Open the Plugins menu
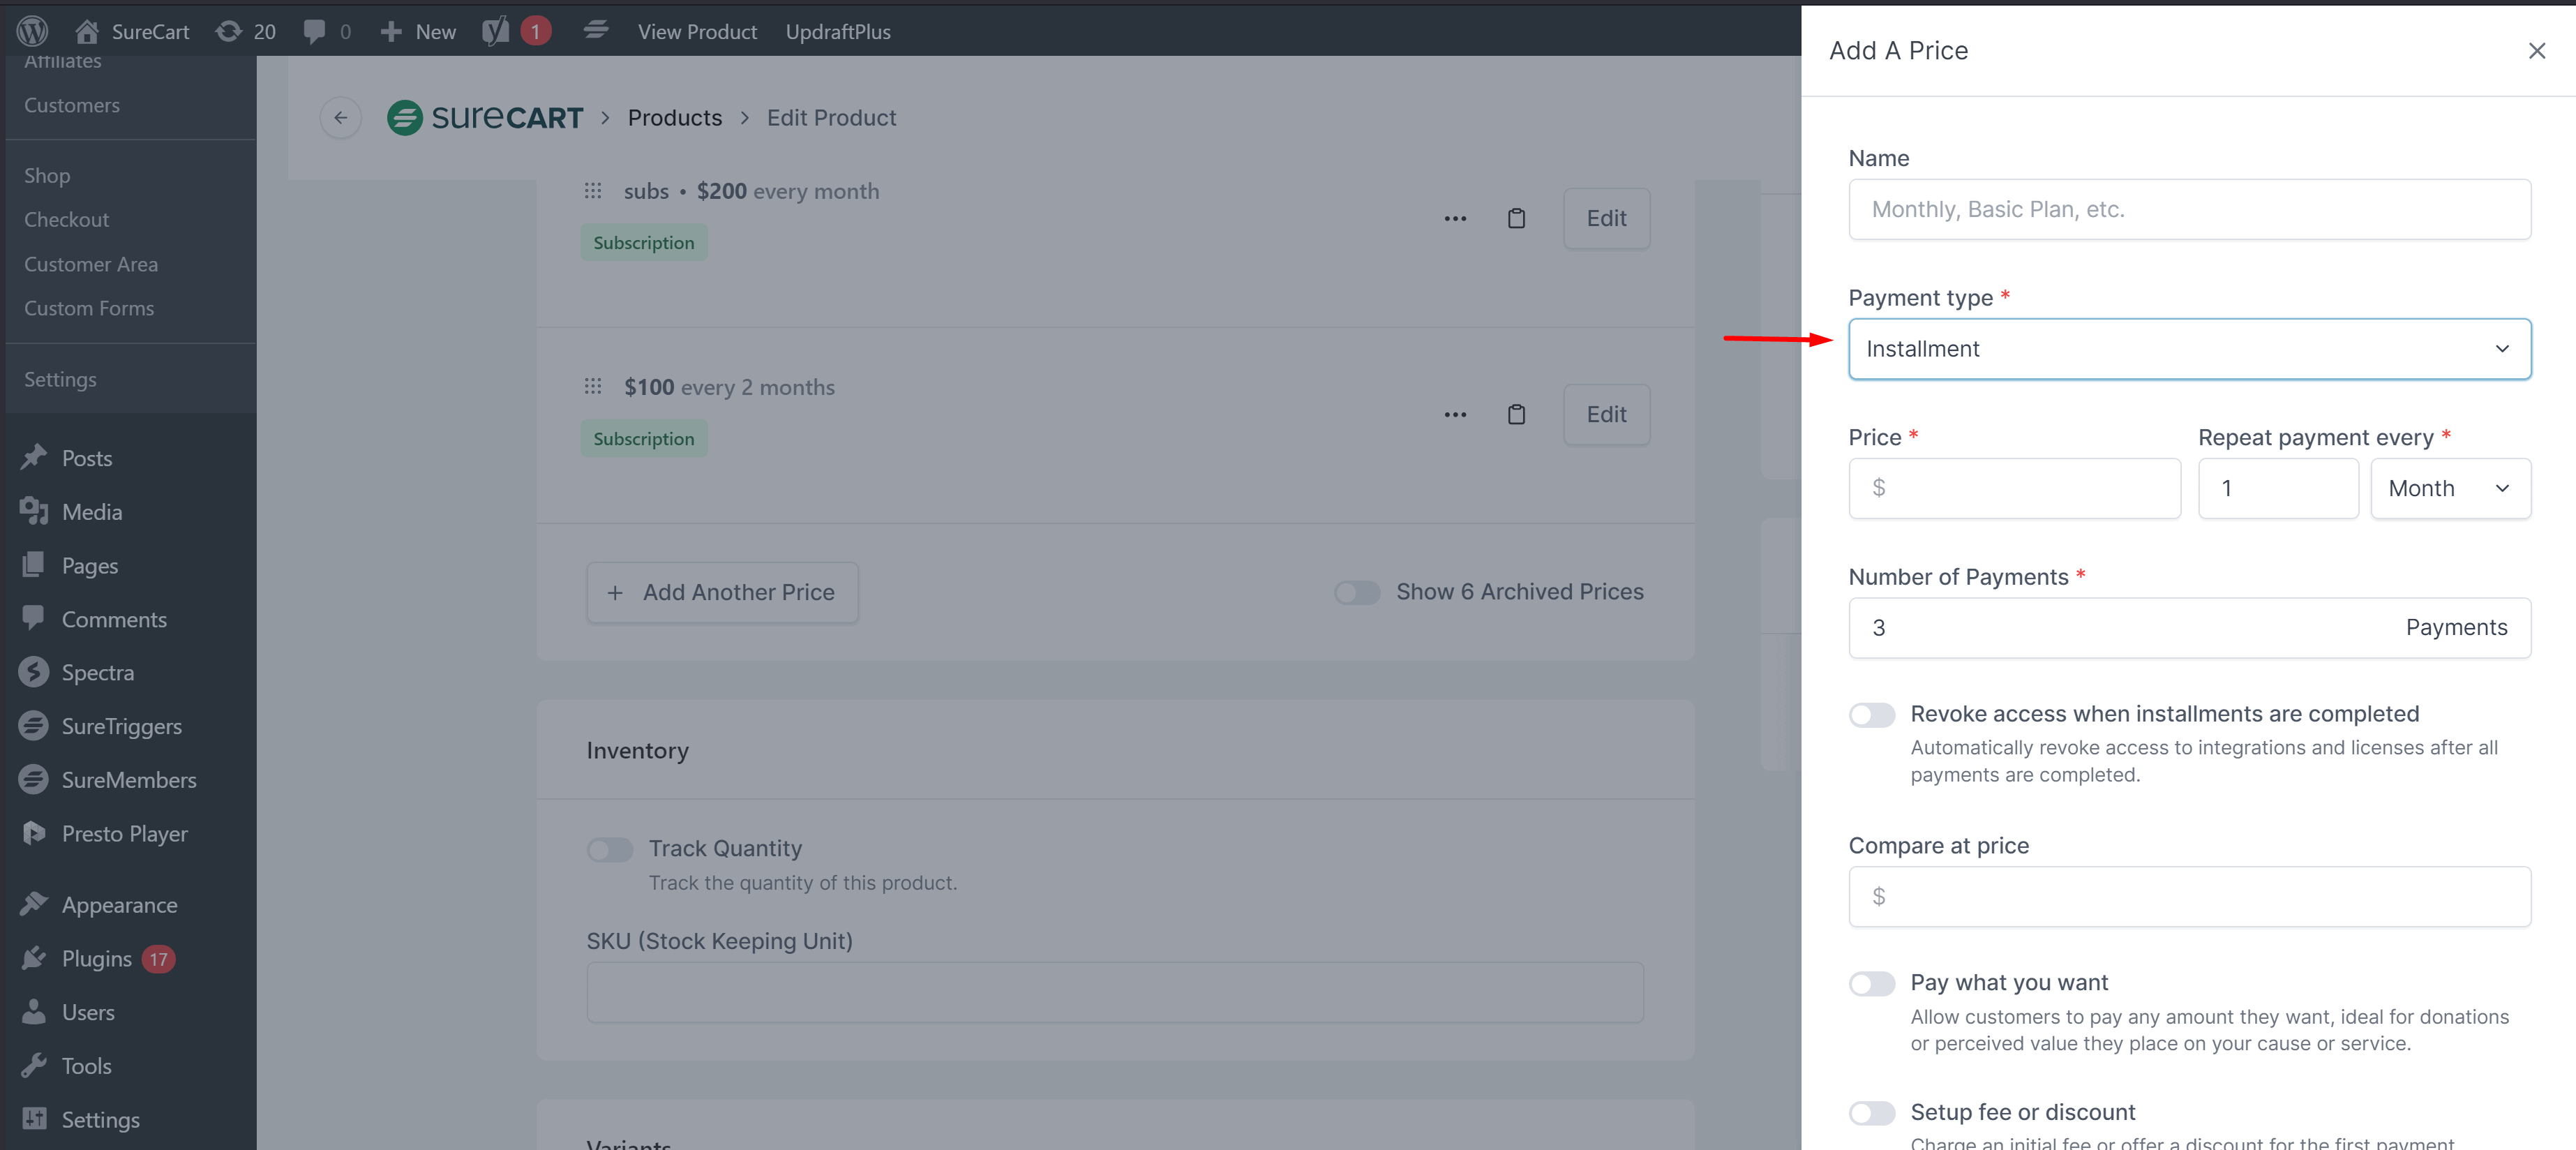This screenshot has width=2576, height=1150. click(x=97, y=959)
